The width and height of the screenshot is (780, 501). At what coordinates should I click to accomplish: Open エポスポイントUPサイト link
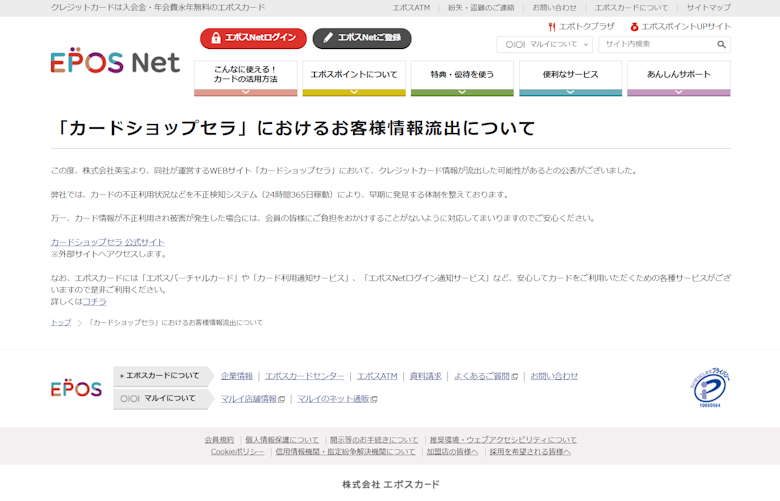(x=681, y=26)
